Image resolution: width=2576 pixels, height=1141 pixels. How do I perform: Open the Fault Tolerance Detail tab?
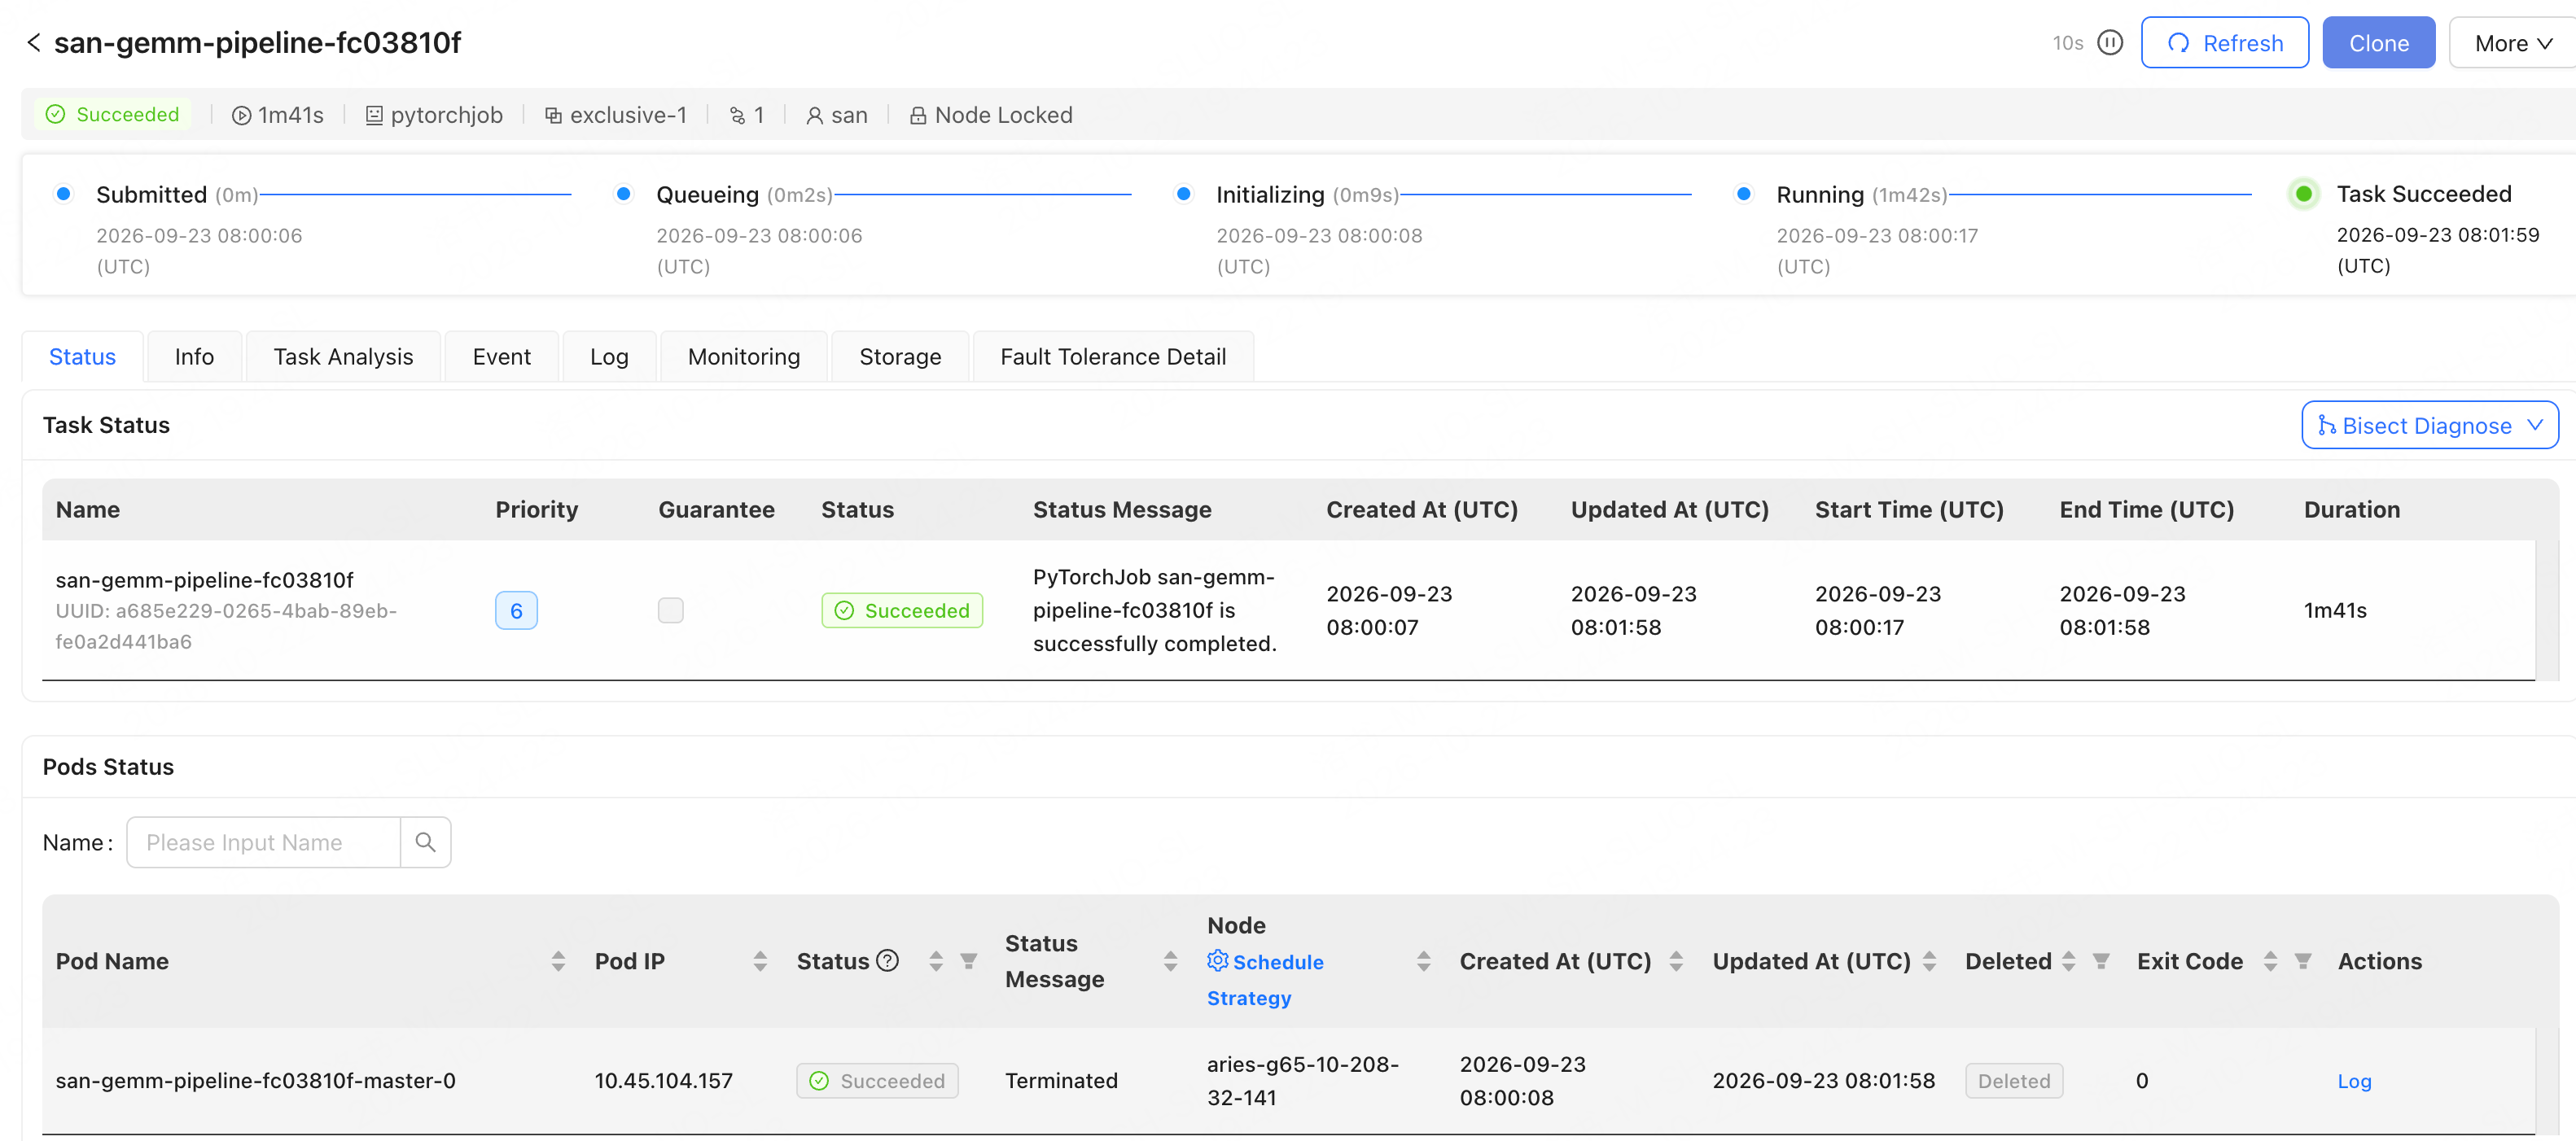[x=1113, y=356]
